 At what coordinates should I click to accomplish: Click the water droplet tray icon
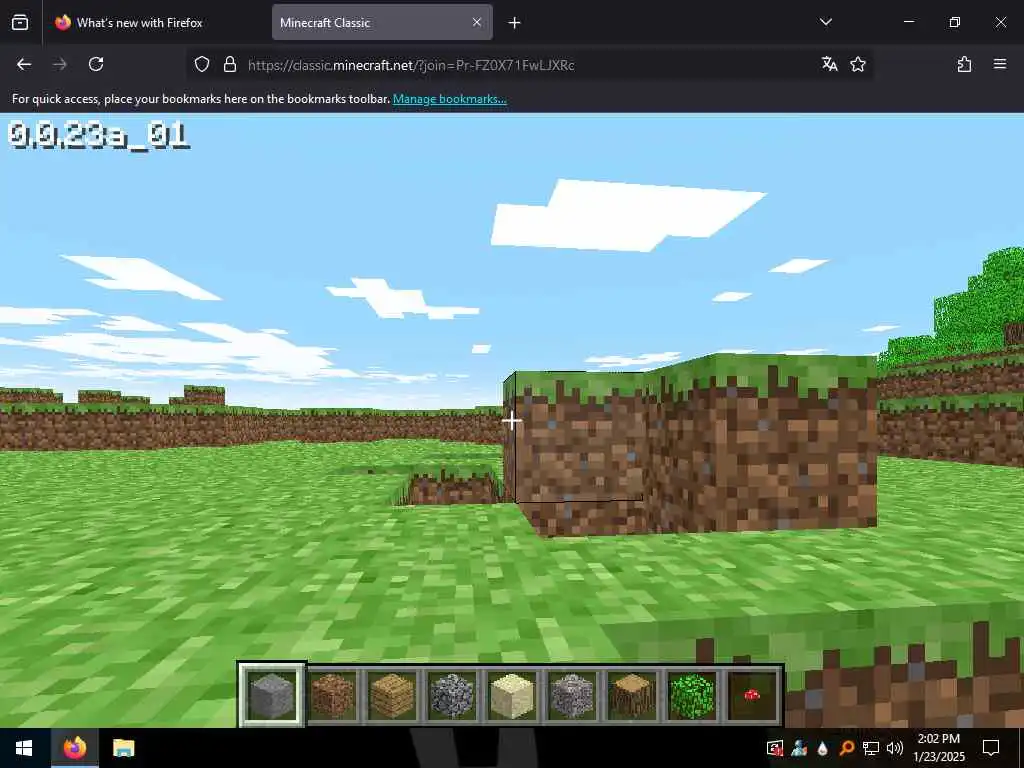(x=822, y=748)
